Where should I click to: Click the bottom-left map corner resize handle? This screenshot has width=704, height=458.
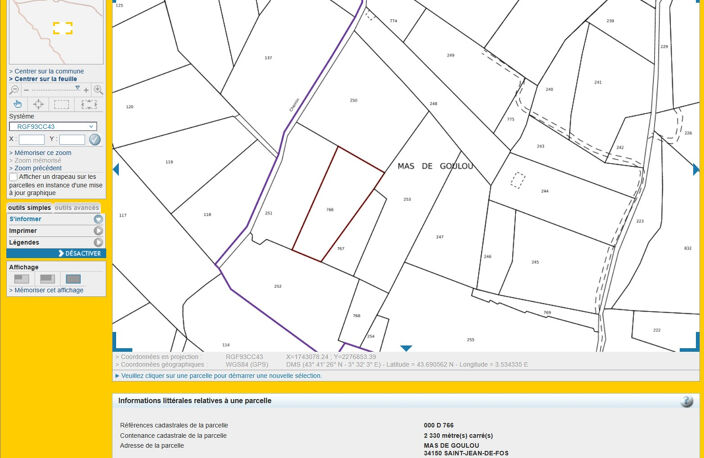point(121,342)
